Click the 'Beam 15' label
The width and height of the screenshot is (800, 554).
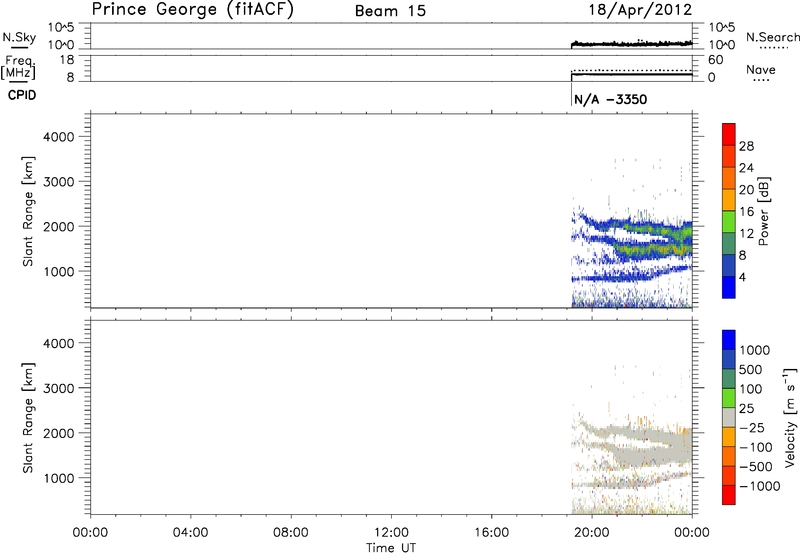pyautogui.click(x=390, y=11)
